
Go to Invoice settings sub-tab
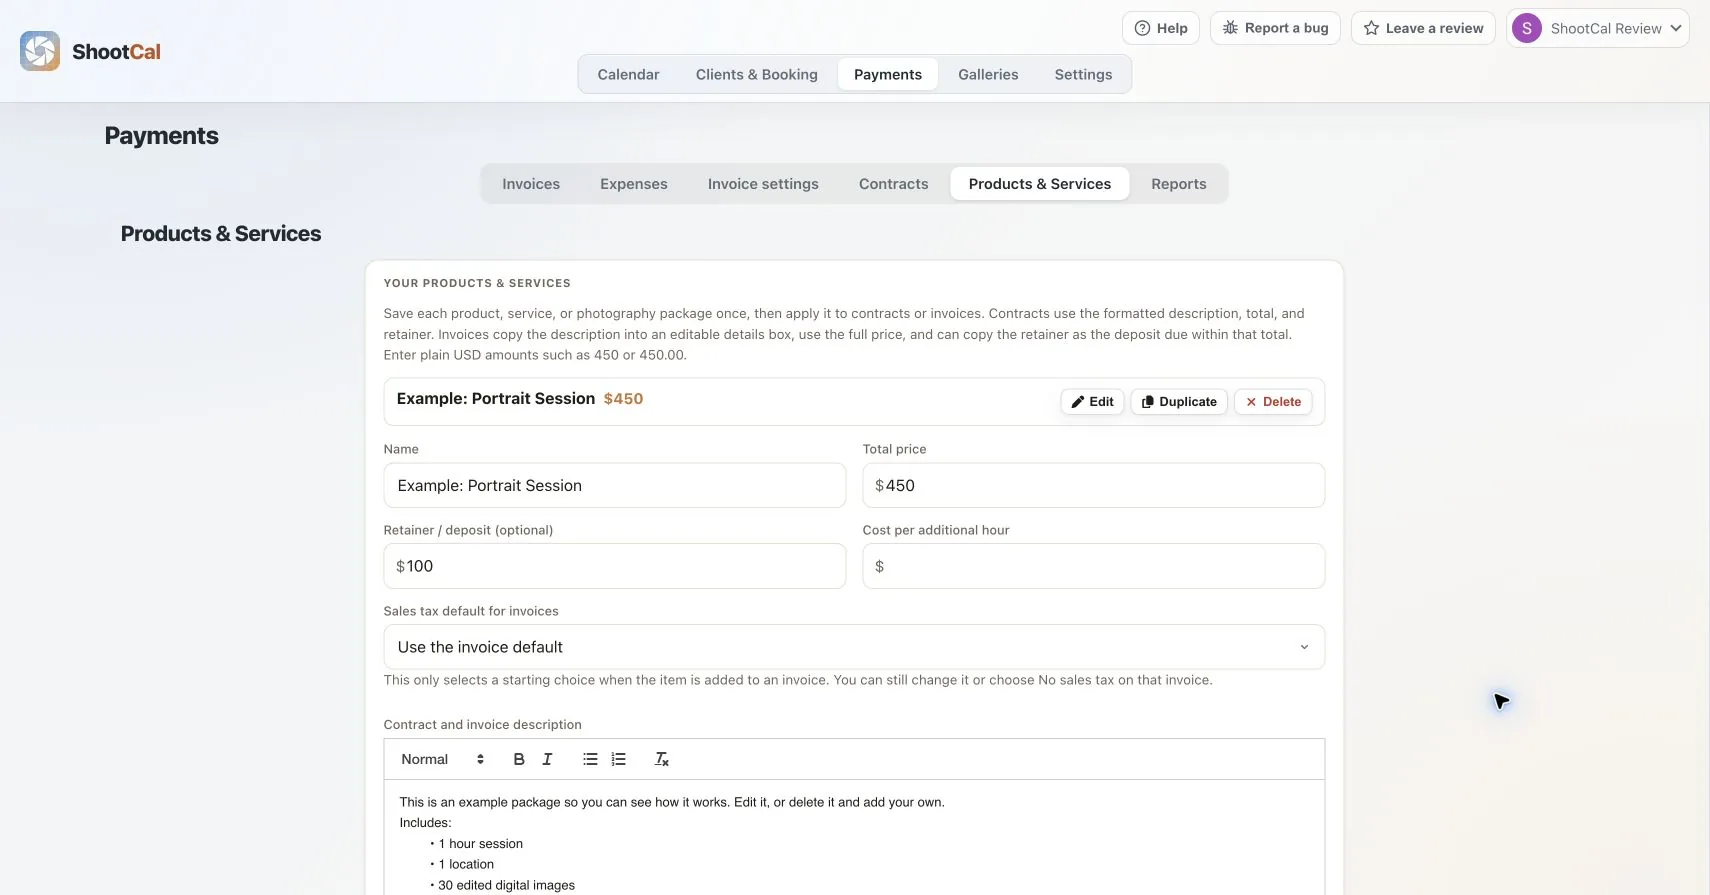tap(763, 184)
